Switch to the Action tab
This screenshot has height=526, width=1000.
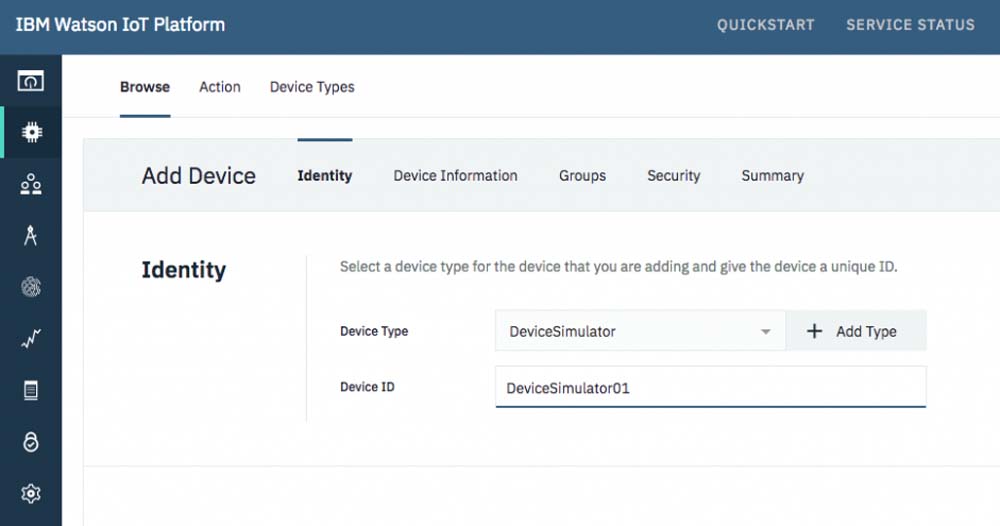point(219,87)
